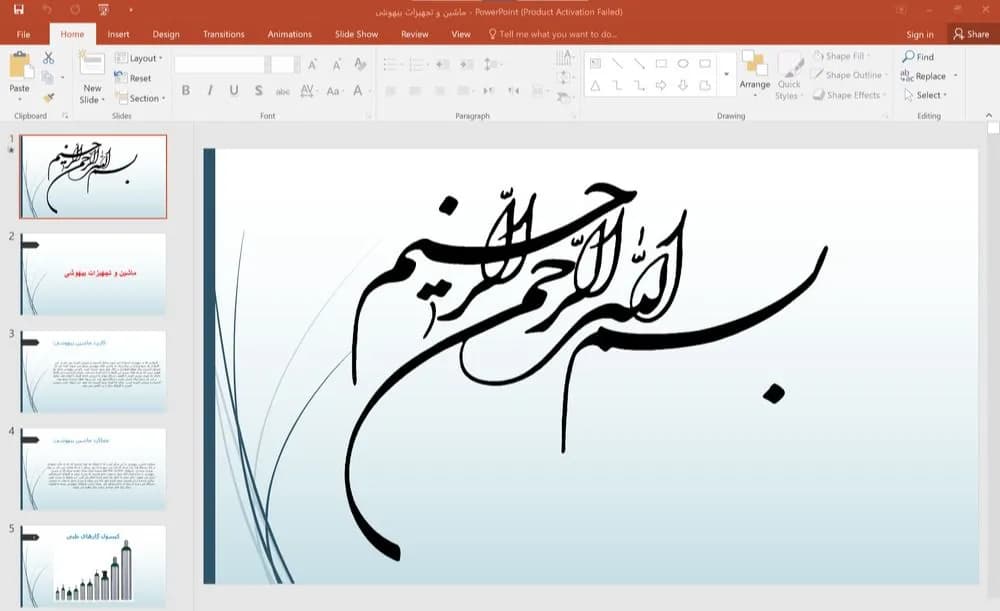Image resolution: width=1000 pixels, height=611 pixels.
Task: Click the Paste clipboard icon
Action: click(20, 64)
